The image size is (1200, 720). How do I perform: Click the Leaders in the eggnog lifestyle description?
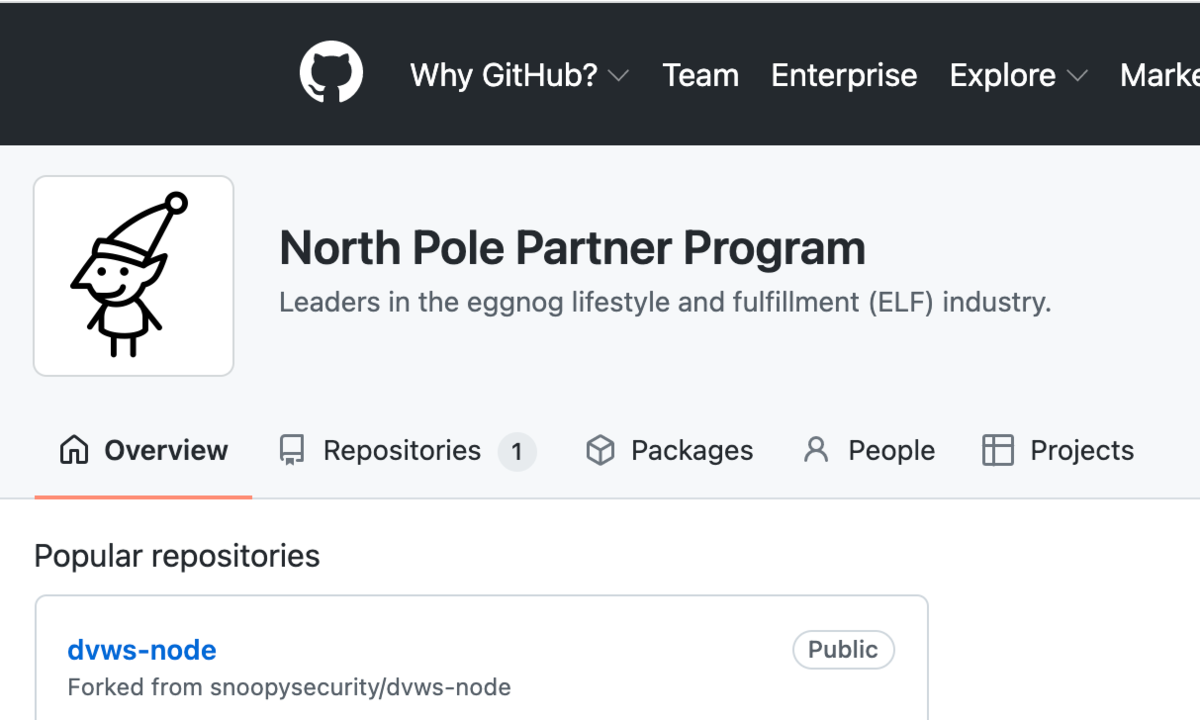pos(665,302)
